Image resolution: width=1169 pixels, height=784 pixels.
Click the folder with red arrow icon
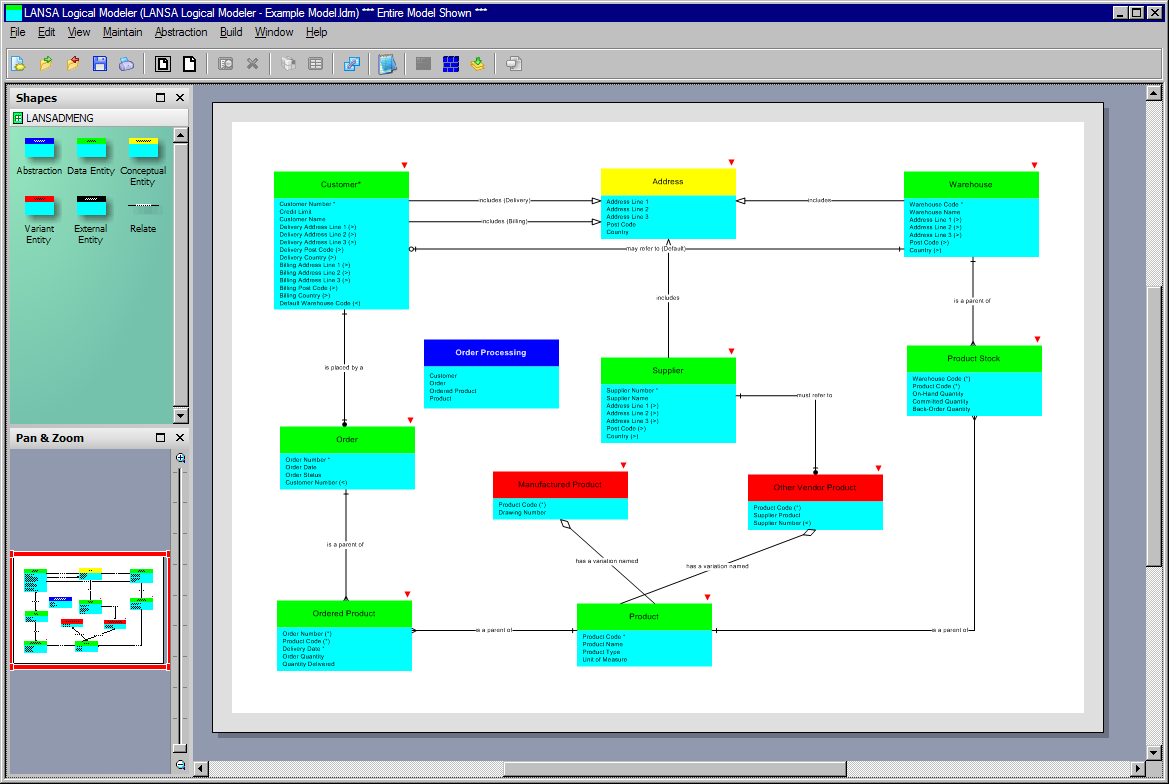tap(73, 64)
